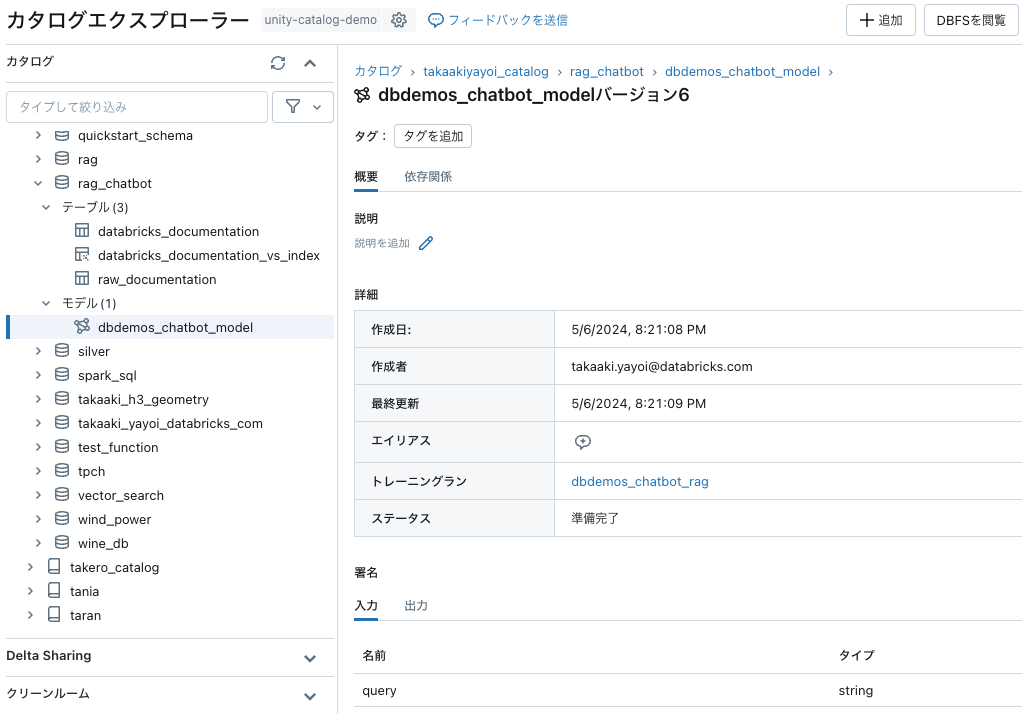
Task: Select the 概要 tab
Action: (x=366, y=177)
